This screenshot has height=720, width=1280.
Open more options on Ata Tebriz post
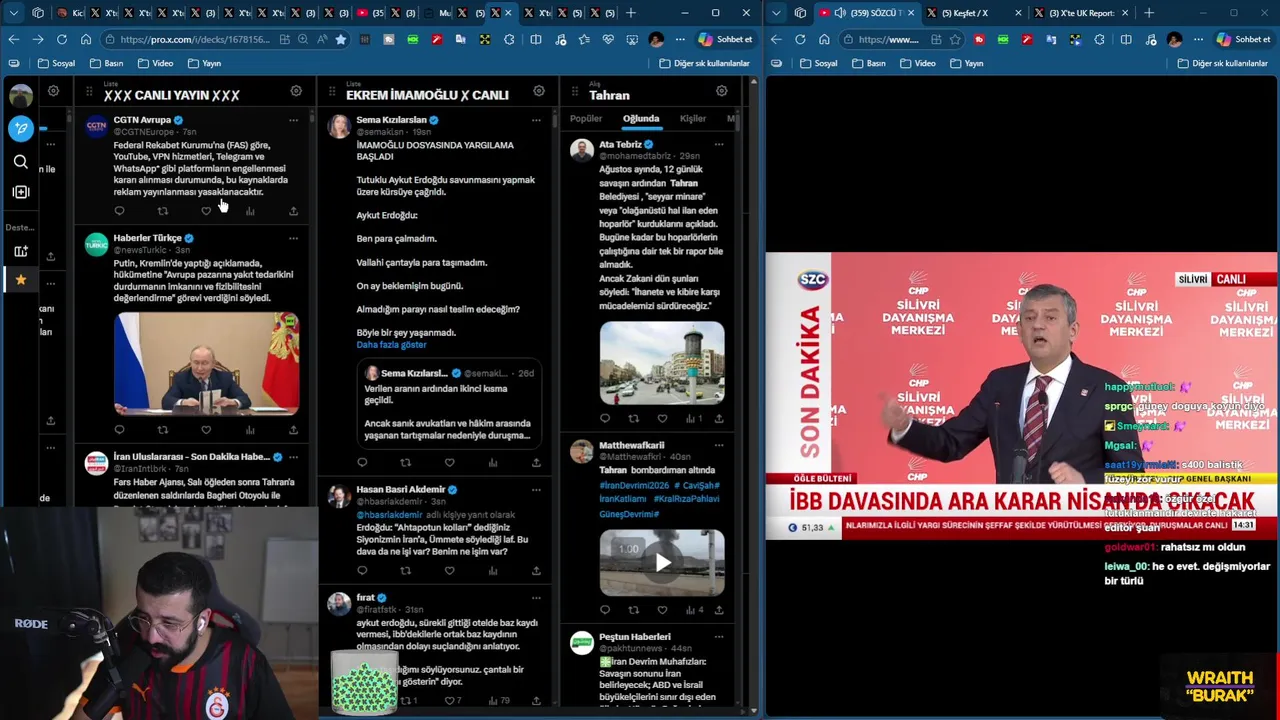tap(719, 145)
